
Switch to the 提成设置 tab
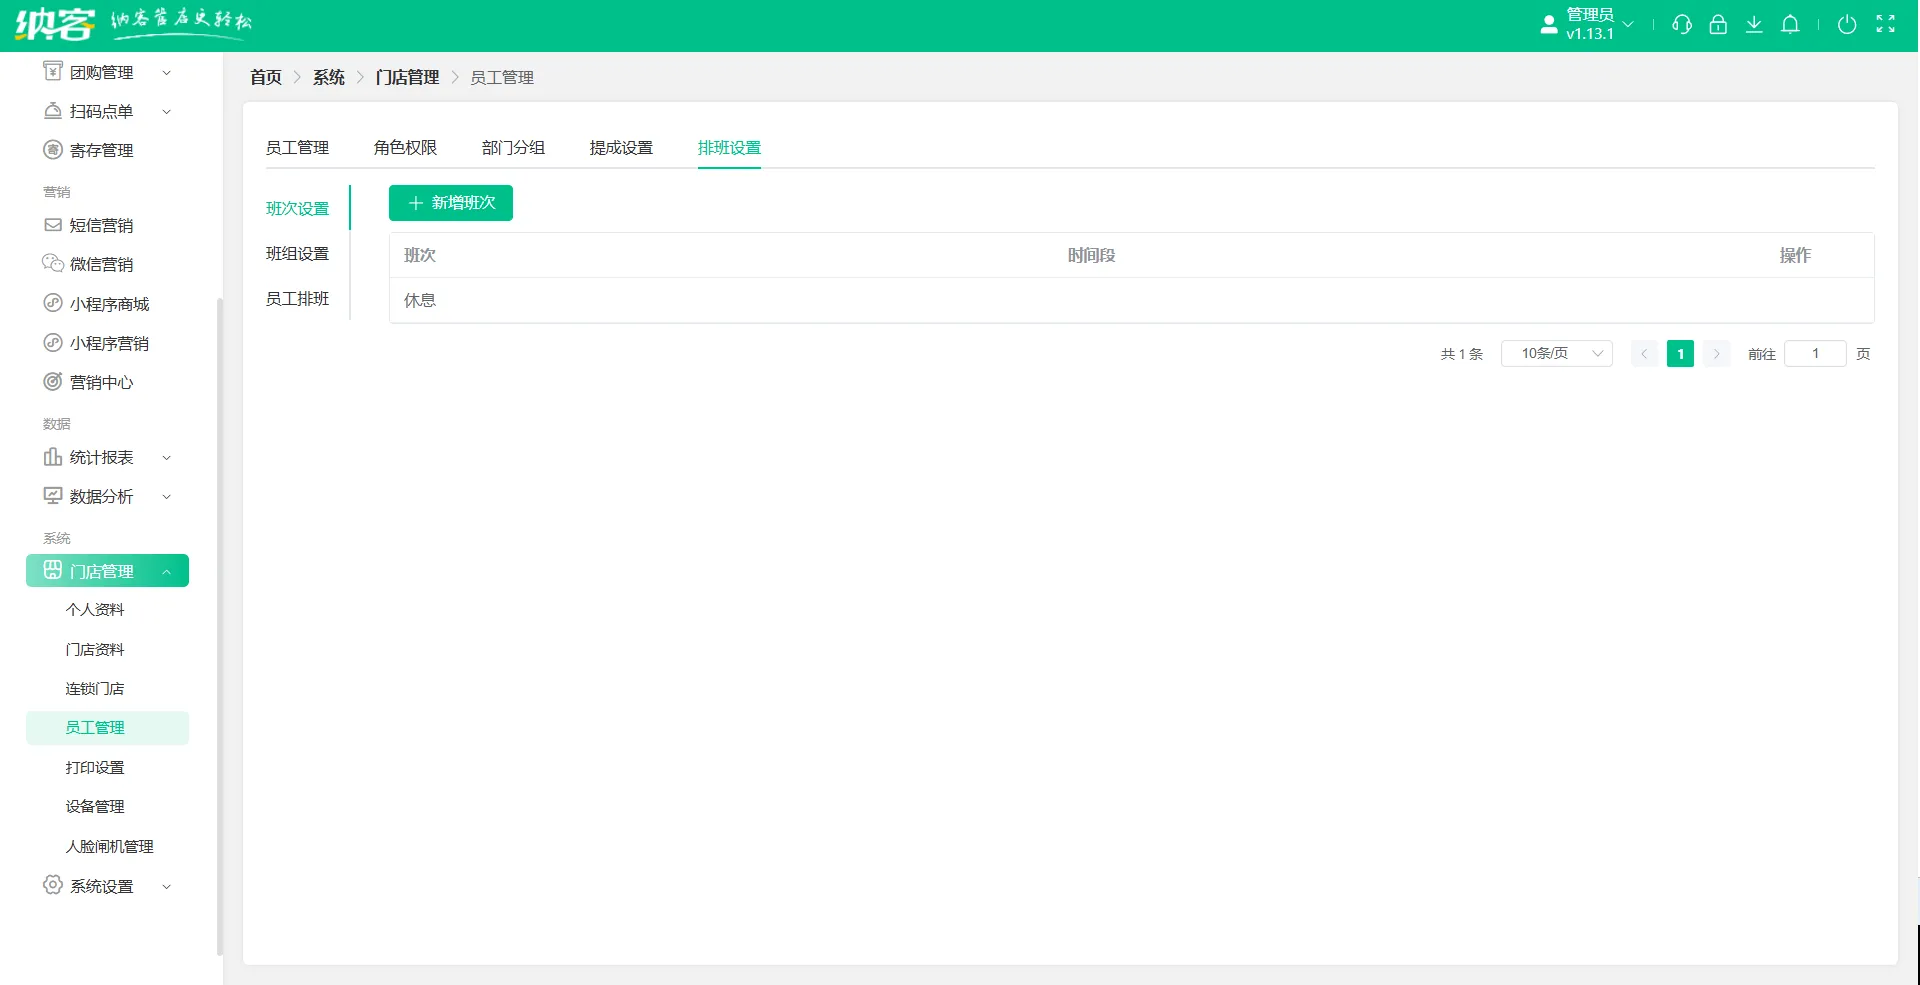(621, 148)
